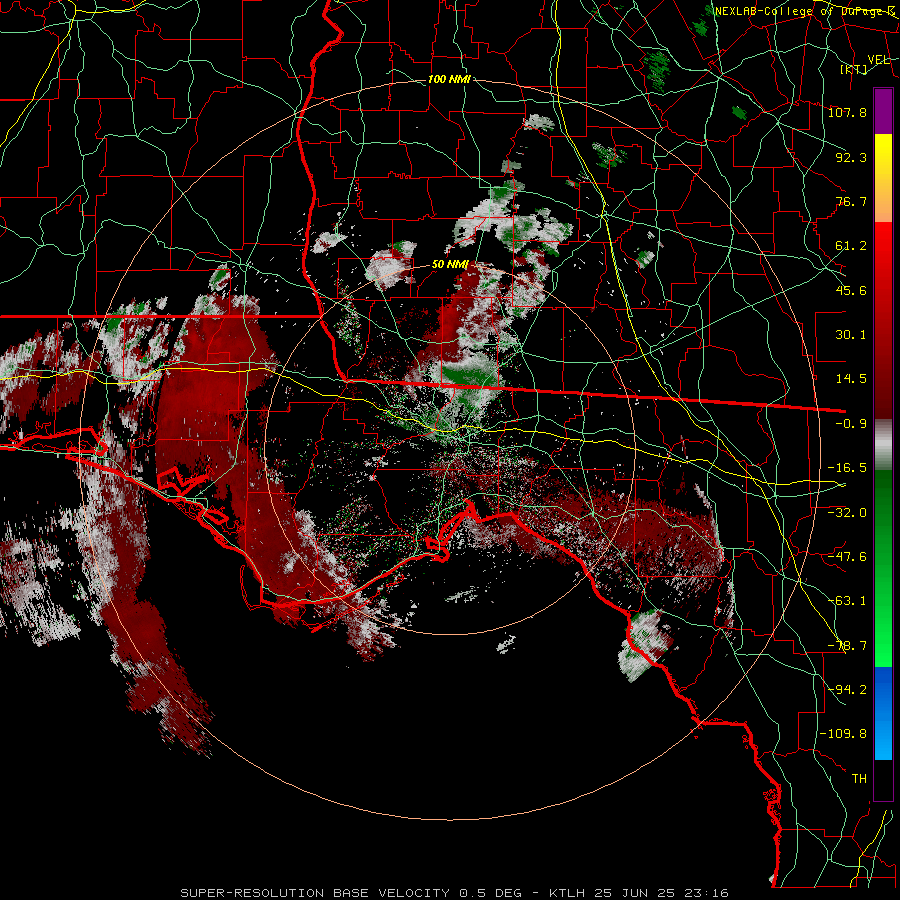The height and width of the screenshot is (900, 900).
Task: Click the yellow-orange segment of the color bar
Action: point(883,178)
